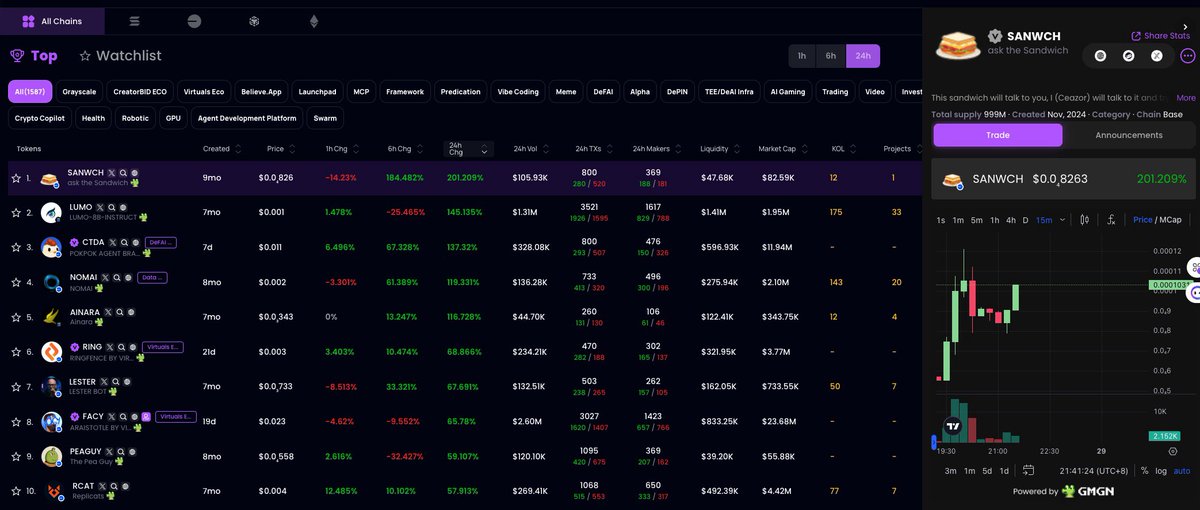Click the blue chart panel handle
Image resolution: width=1200 pixels, height=510 pixels.
click(x=934, y=441)
